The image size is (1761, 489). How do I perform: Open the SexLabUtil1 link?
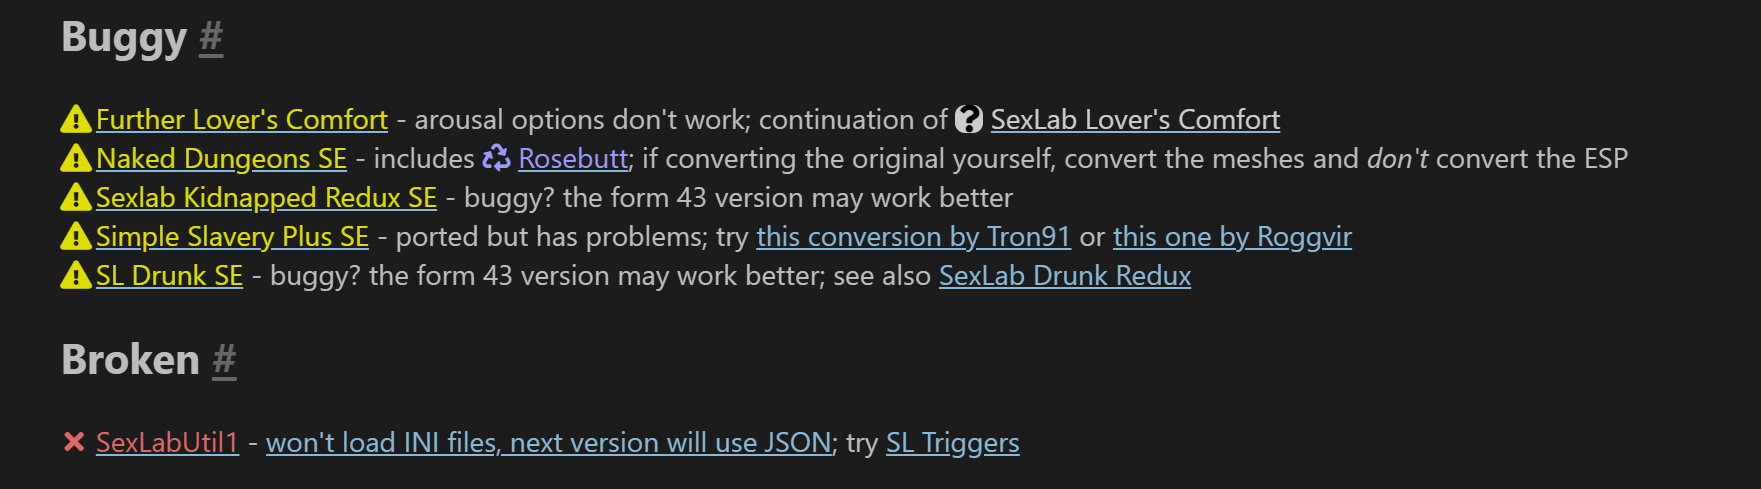(x=167, y=443)
